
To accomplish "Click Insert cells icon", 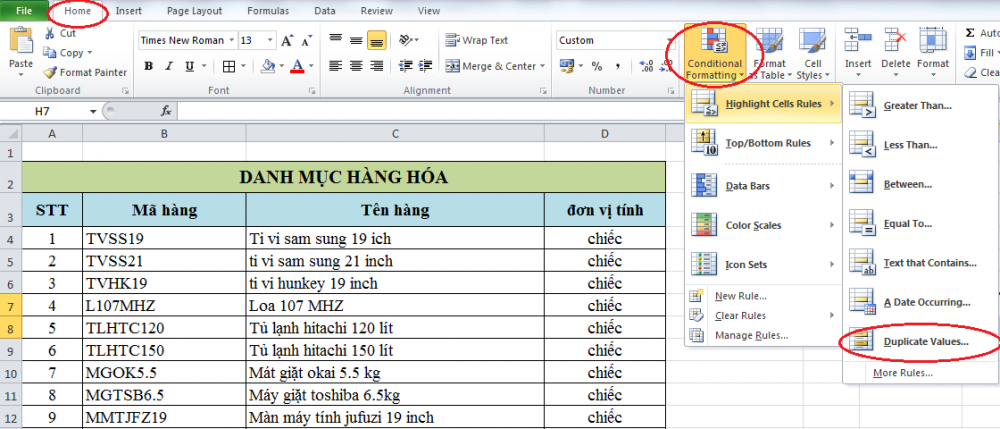I will click(x=858, y=40).
